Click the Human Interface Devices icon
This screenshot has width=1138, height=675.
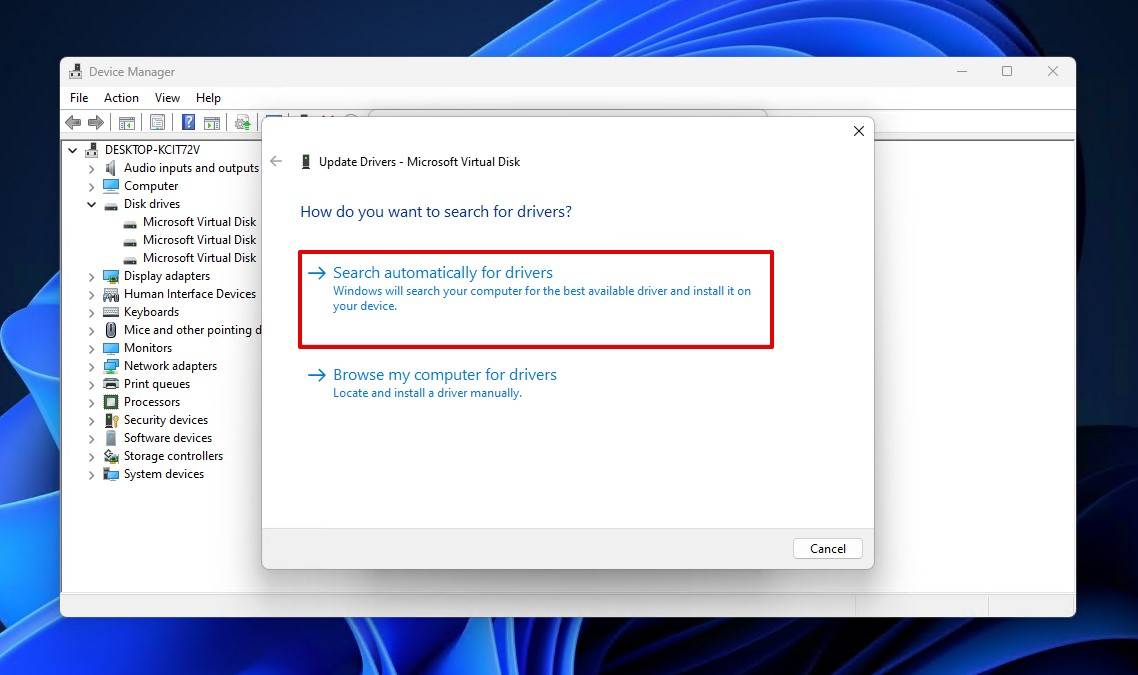(111, 294)
